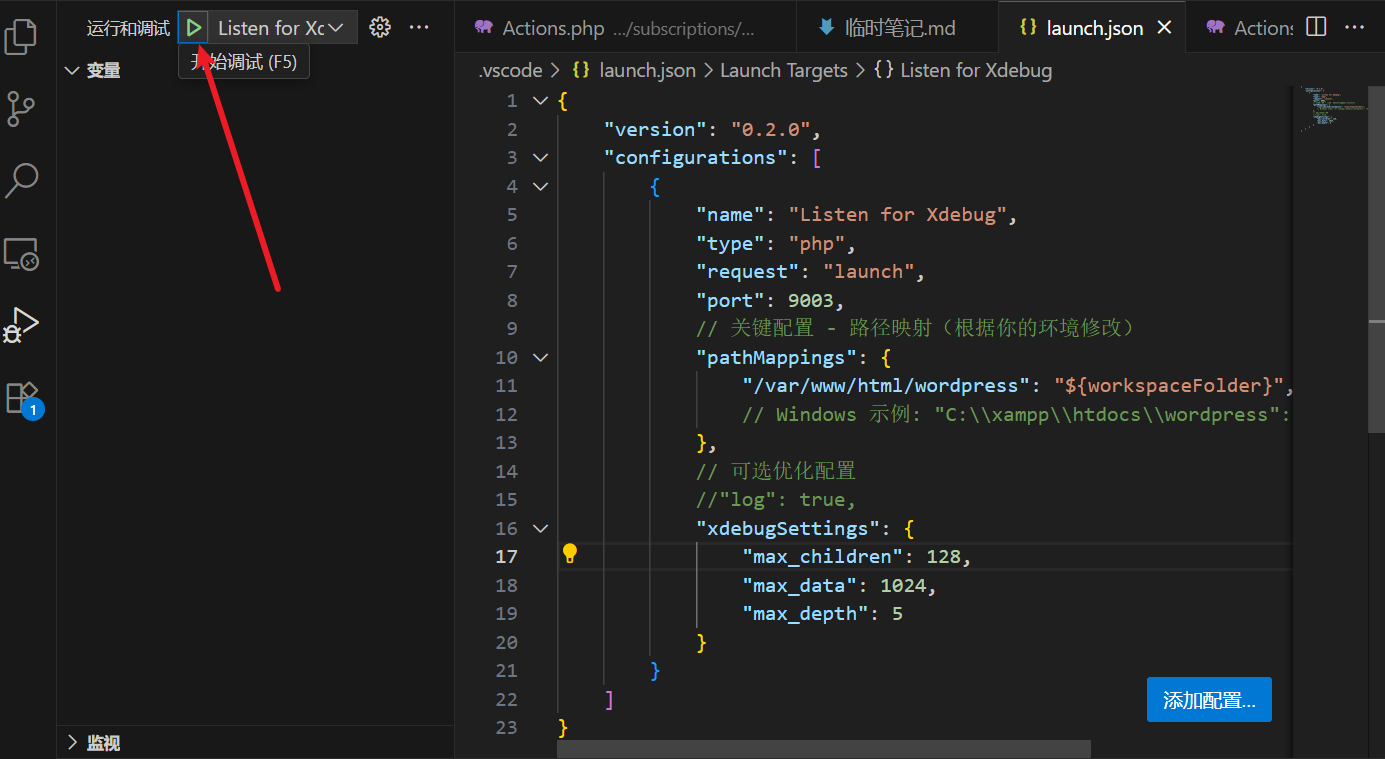1385x759 pixels.
Task: Fold the root object at line 1
Action: tap(540, 100)
